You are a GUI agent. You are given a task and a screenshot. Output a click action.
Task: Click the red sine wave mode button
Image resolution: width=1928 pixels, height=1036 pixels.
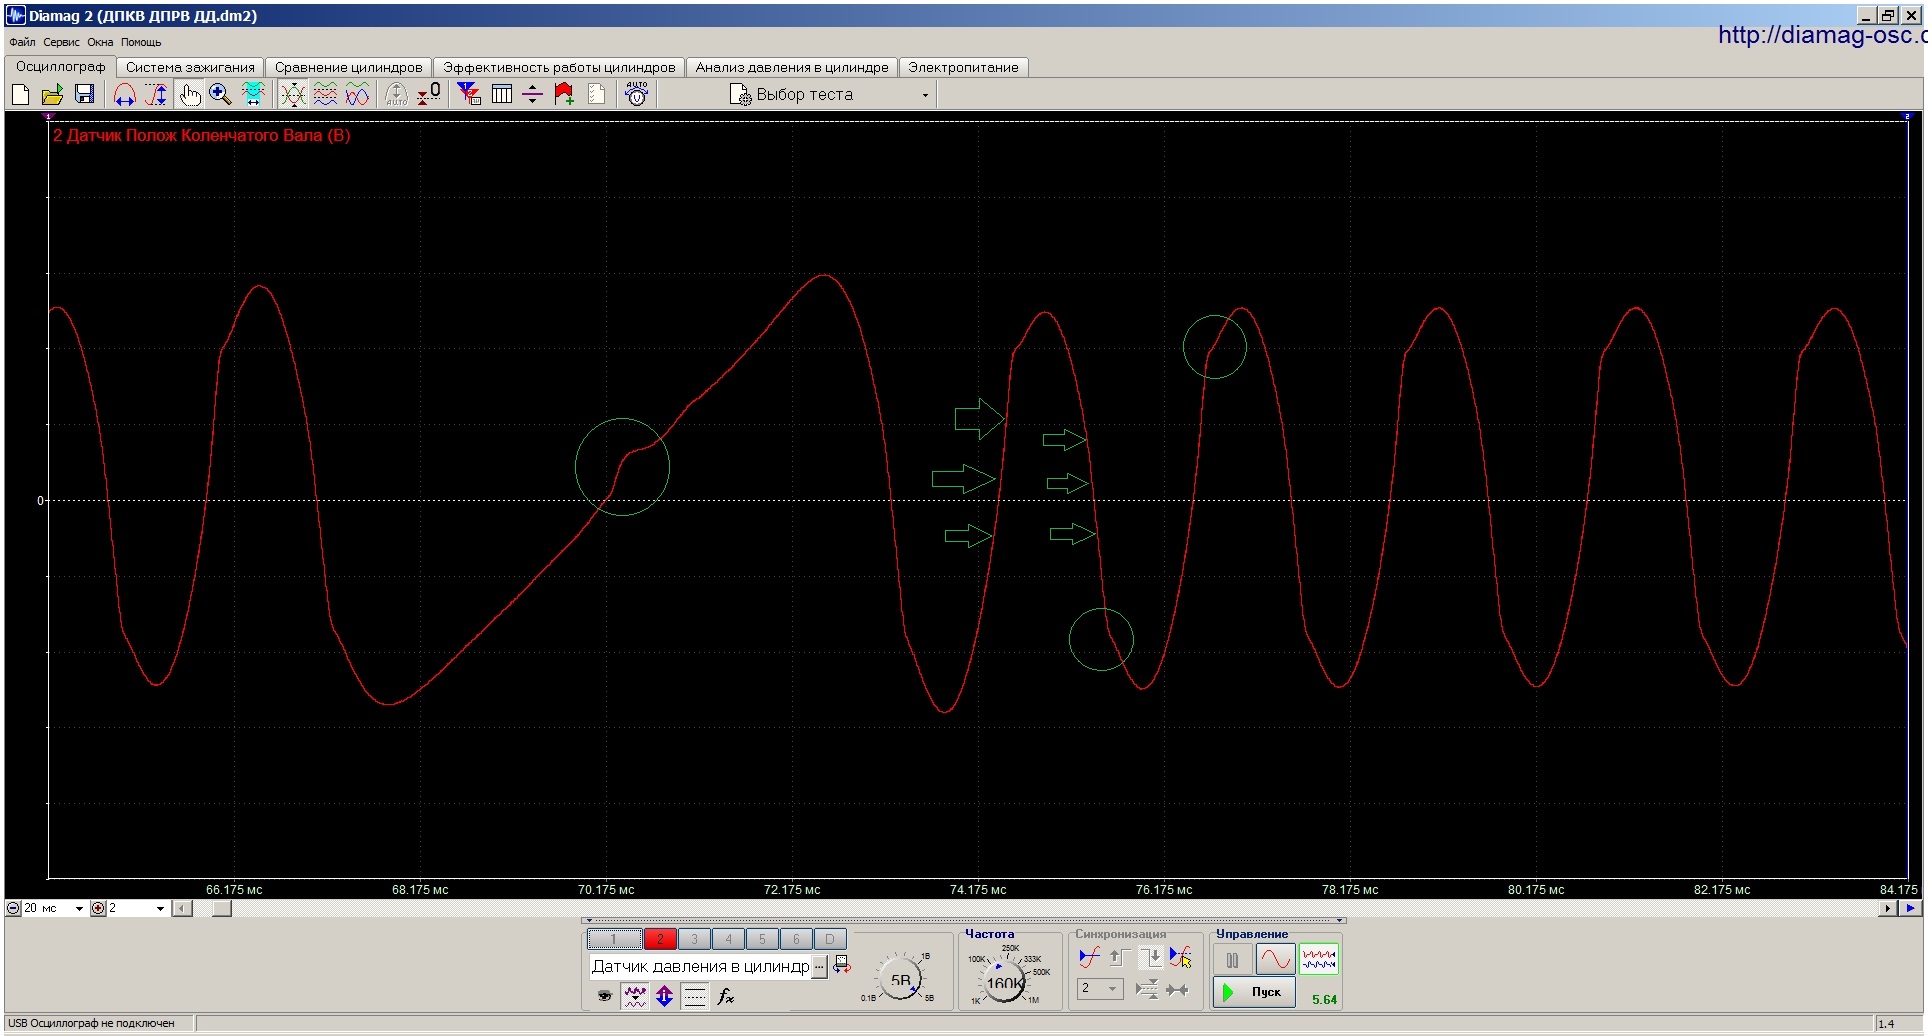click(1275, 960)
